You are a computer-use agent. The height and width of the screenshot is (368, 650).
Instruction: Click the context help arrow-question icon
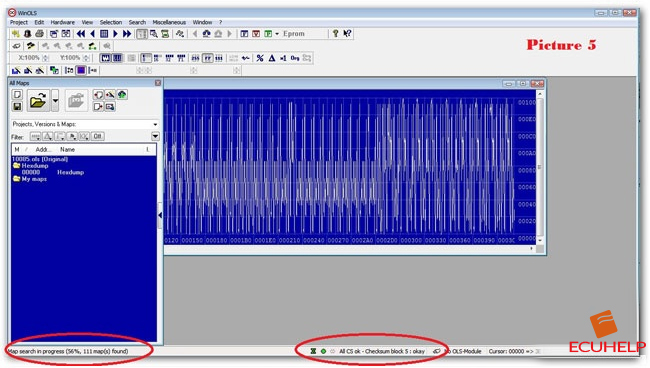pyautogui.click(x=347, y=34)
